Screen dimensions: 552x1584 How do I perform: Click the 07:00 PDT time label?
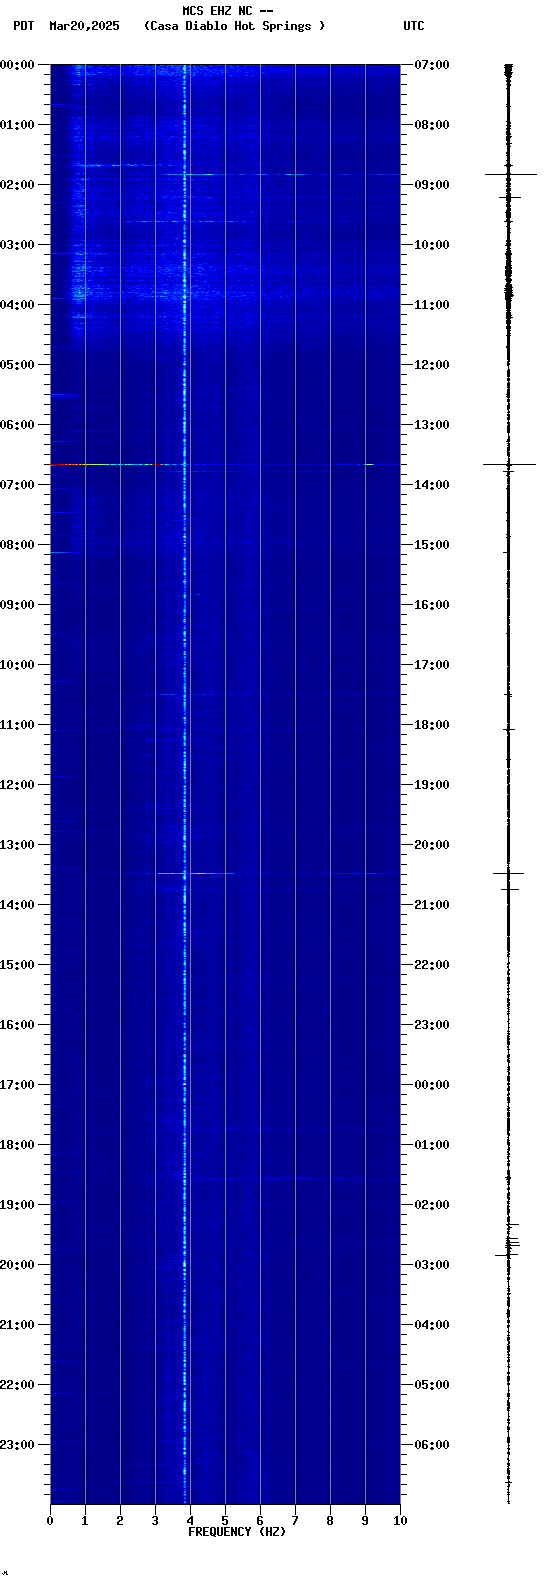18,484
